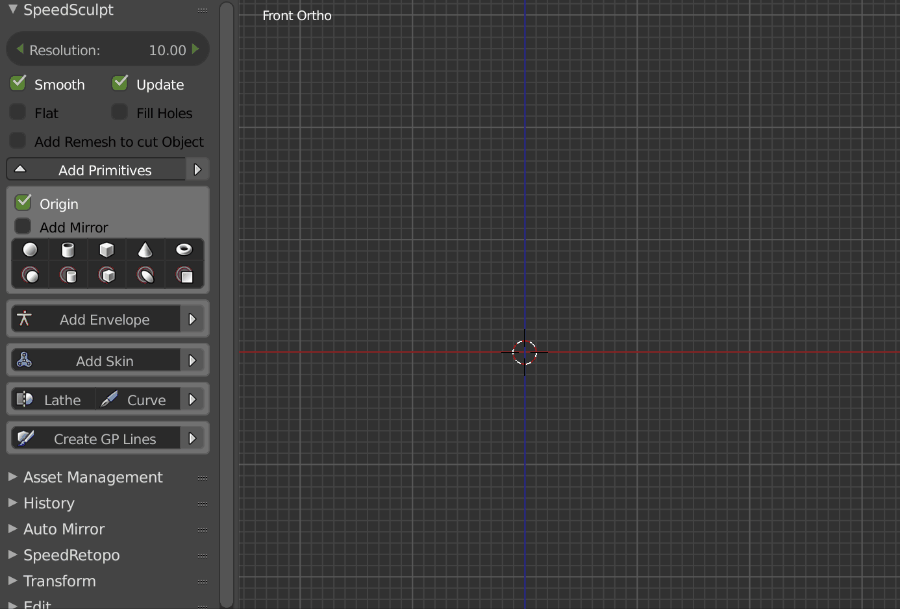Expand the Transform panel
Image resolution: width=900 pixels, height=609 pixels.
(13, 580)
